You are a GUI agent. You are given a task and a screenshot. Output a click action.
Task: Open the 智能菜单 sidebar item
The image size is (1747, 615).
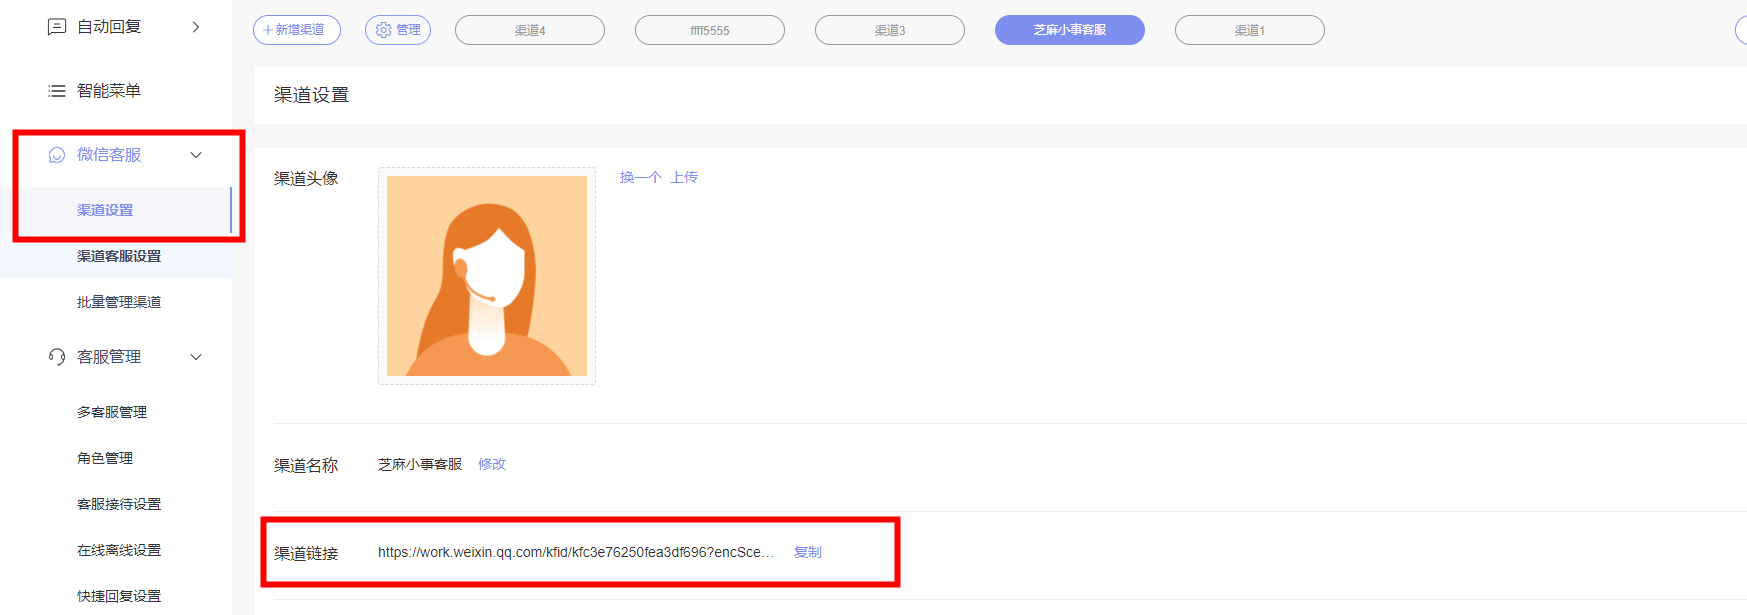(x=116, y=91)
